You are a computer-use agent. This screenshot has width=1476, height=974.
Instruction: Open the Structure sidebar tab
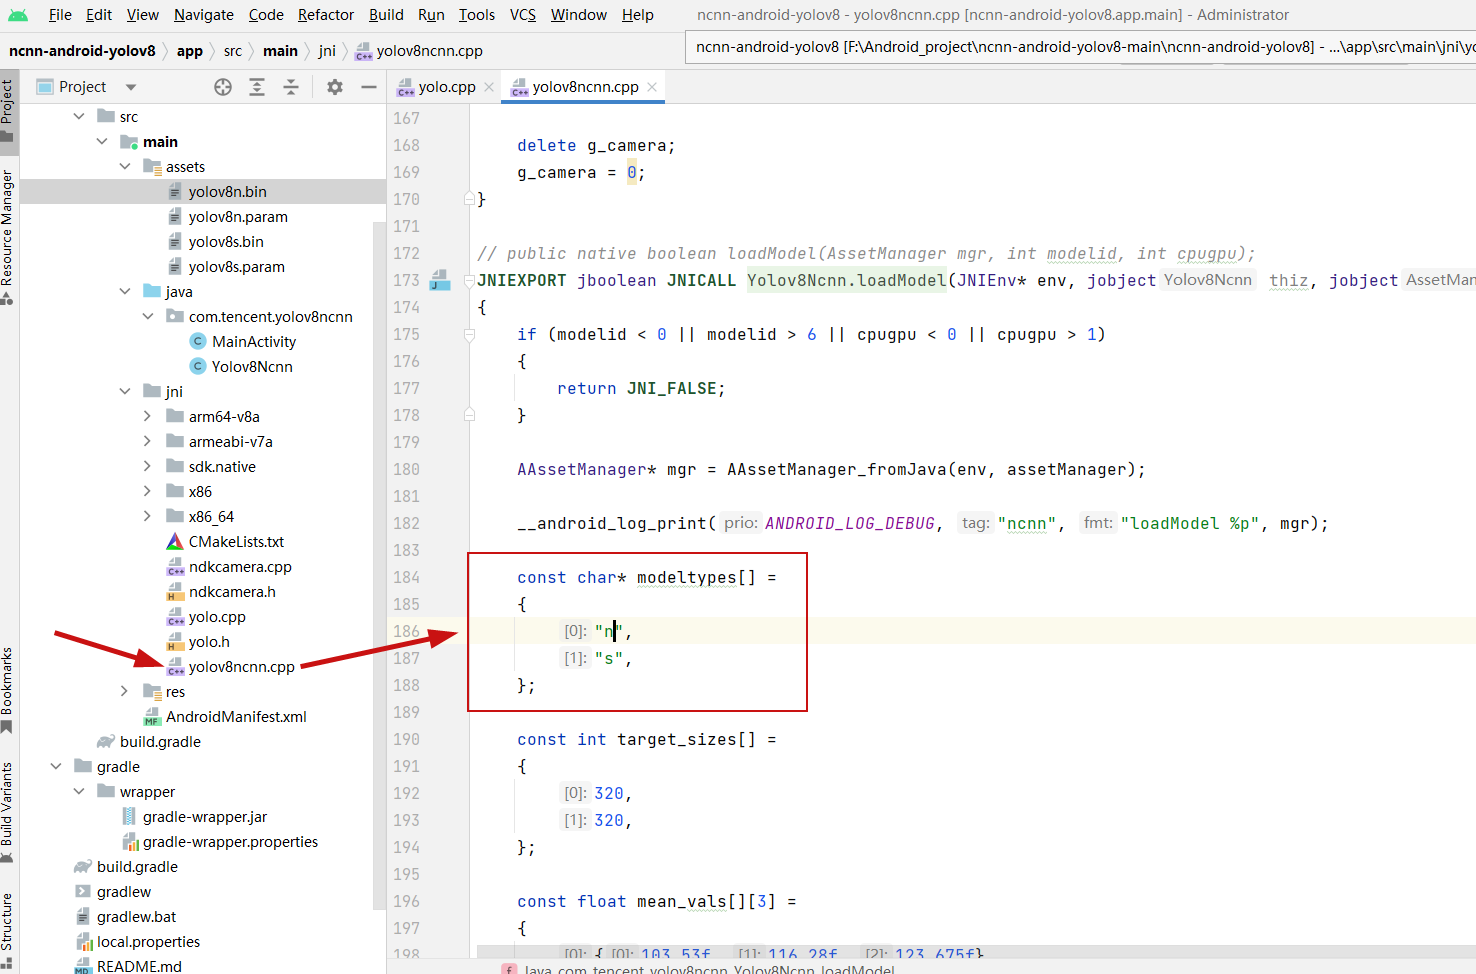(x=8, y=929)
